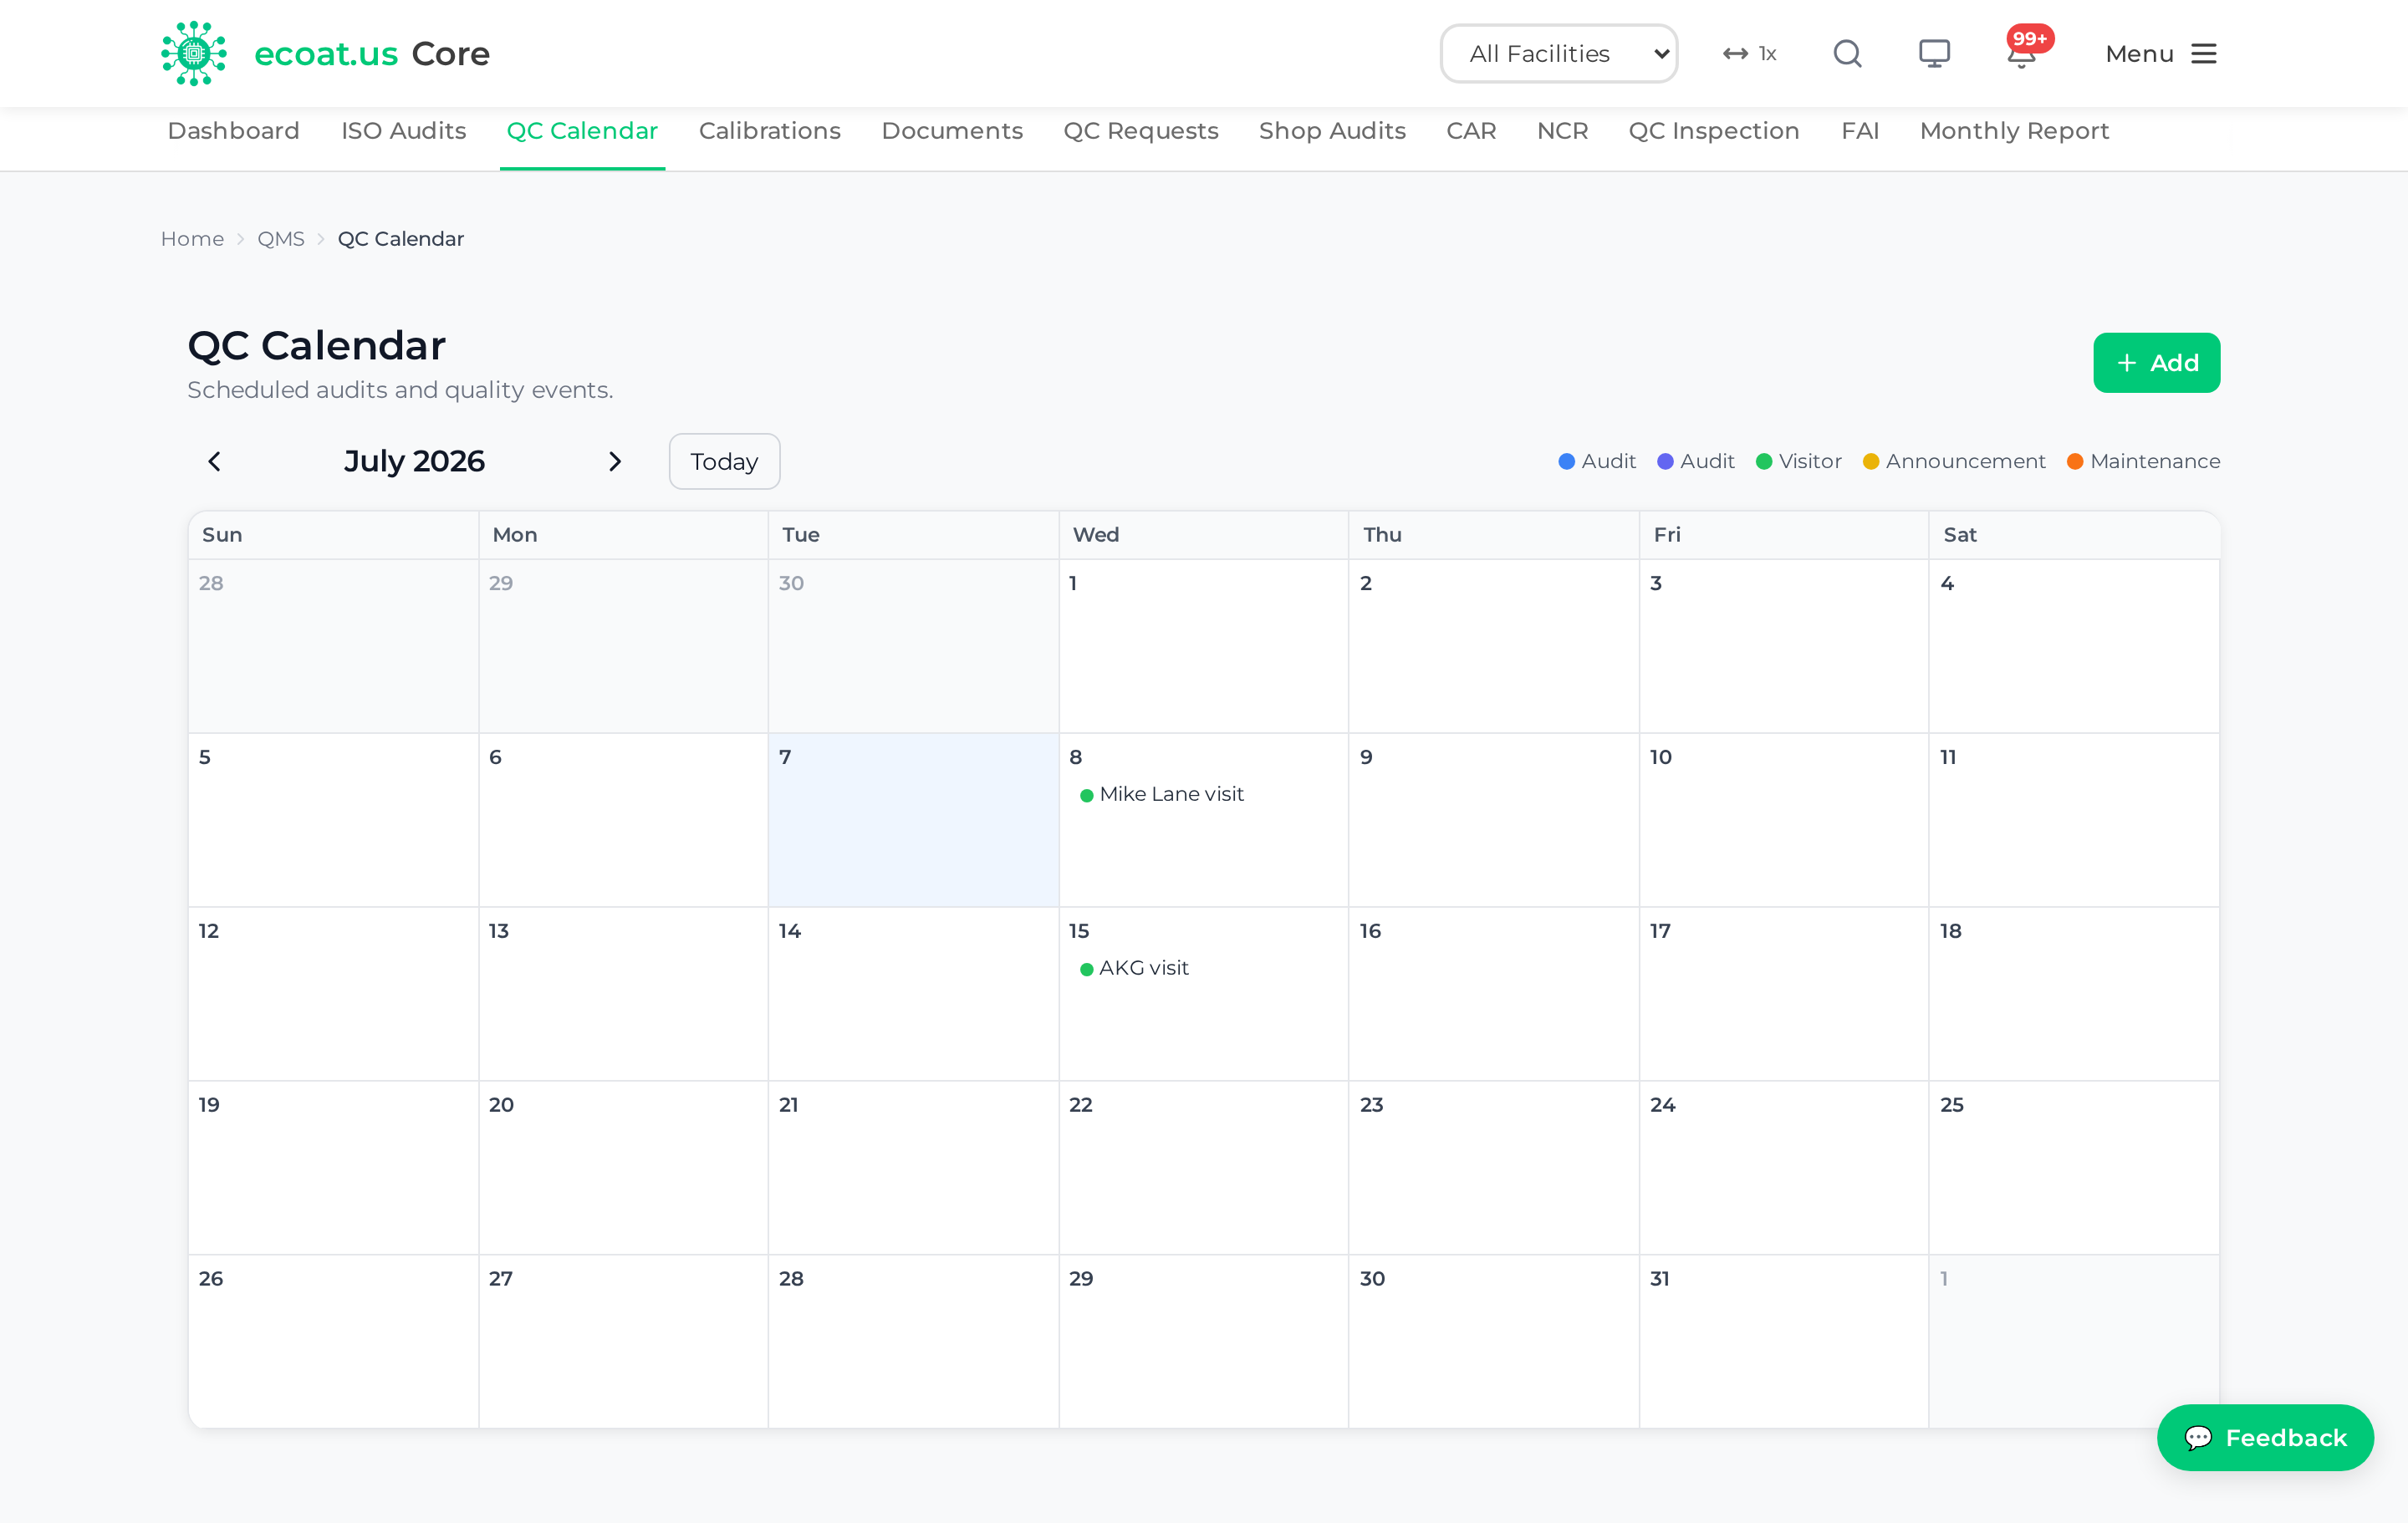The height and width of the screenshot is (1523, 2408).
Task: Click the Home breadcrumb link
Action: pos(192,239)
